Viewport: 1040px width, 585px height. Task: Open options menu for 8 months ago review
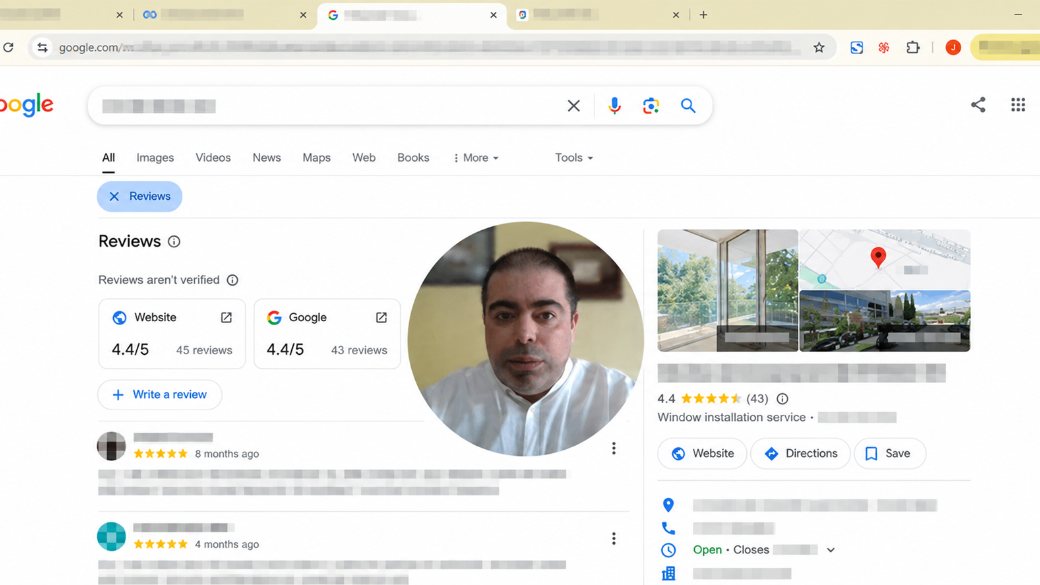[614, 448]
